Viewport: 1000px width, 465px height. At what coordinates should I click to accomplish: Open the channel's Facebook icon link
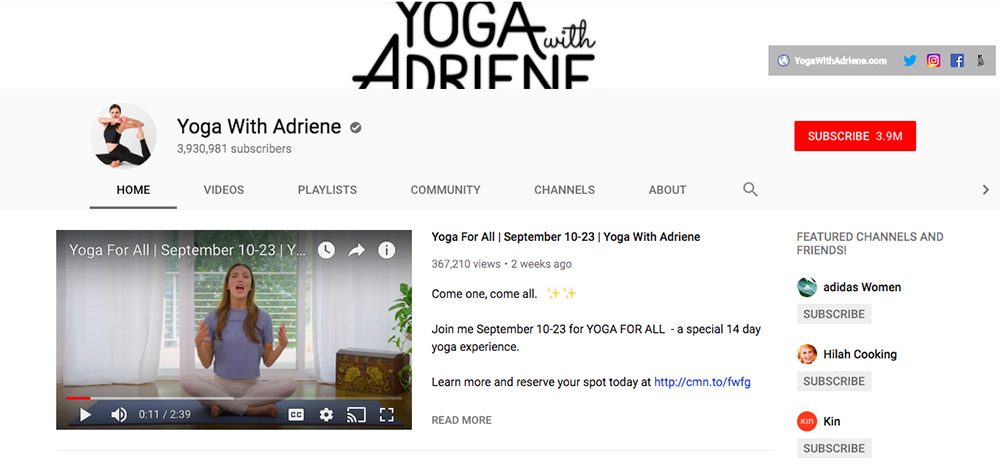tap(957, 61)
